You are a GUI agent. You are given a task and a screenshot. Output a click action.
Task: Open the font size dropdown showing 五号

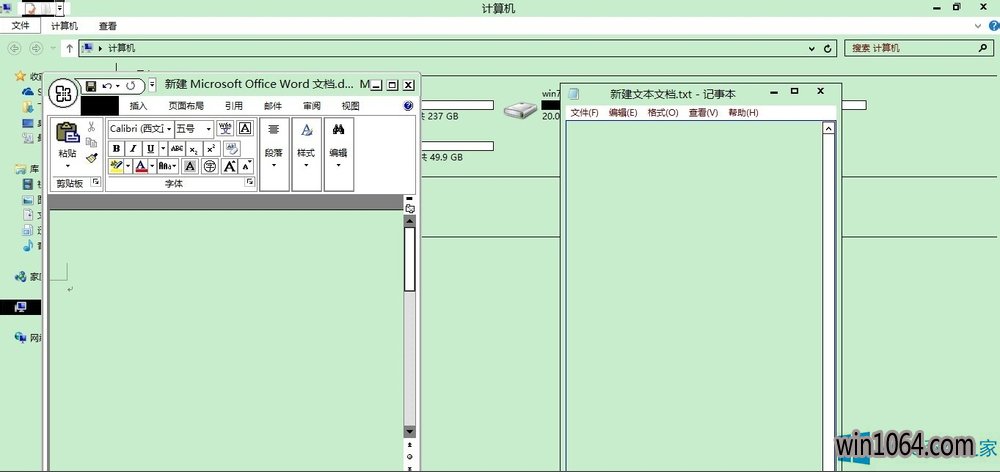click(209, 129)
